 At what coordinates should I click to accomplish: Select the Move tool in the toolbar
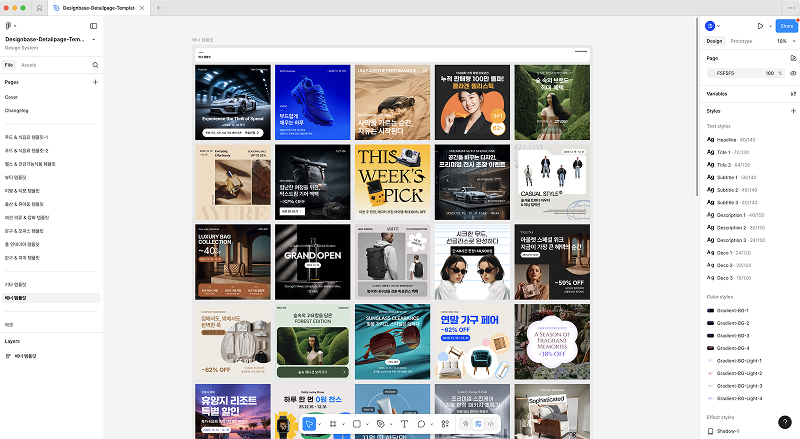click(x=309, y=424)
